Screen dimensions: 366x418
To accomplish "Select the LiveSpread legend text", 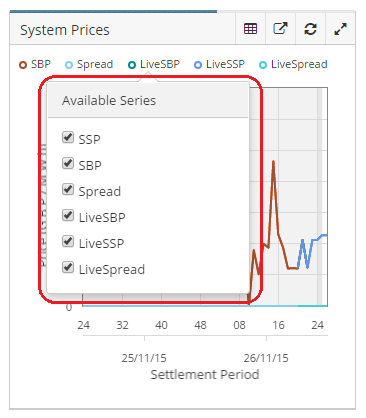I will coord(299,64).
